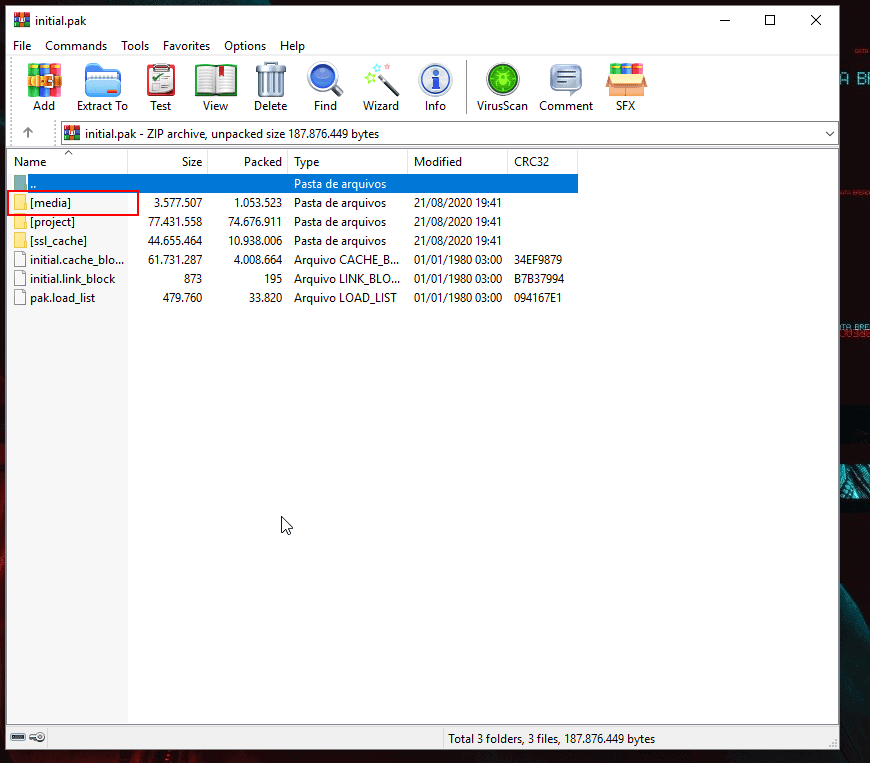Launch the Wizard tool

tap(381, 87)
